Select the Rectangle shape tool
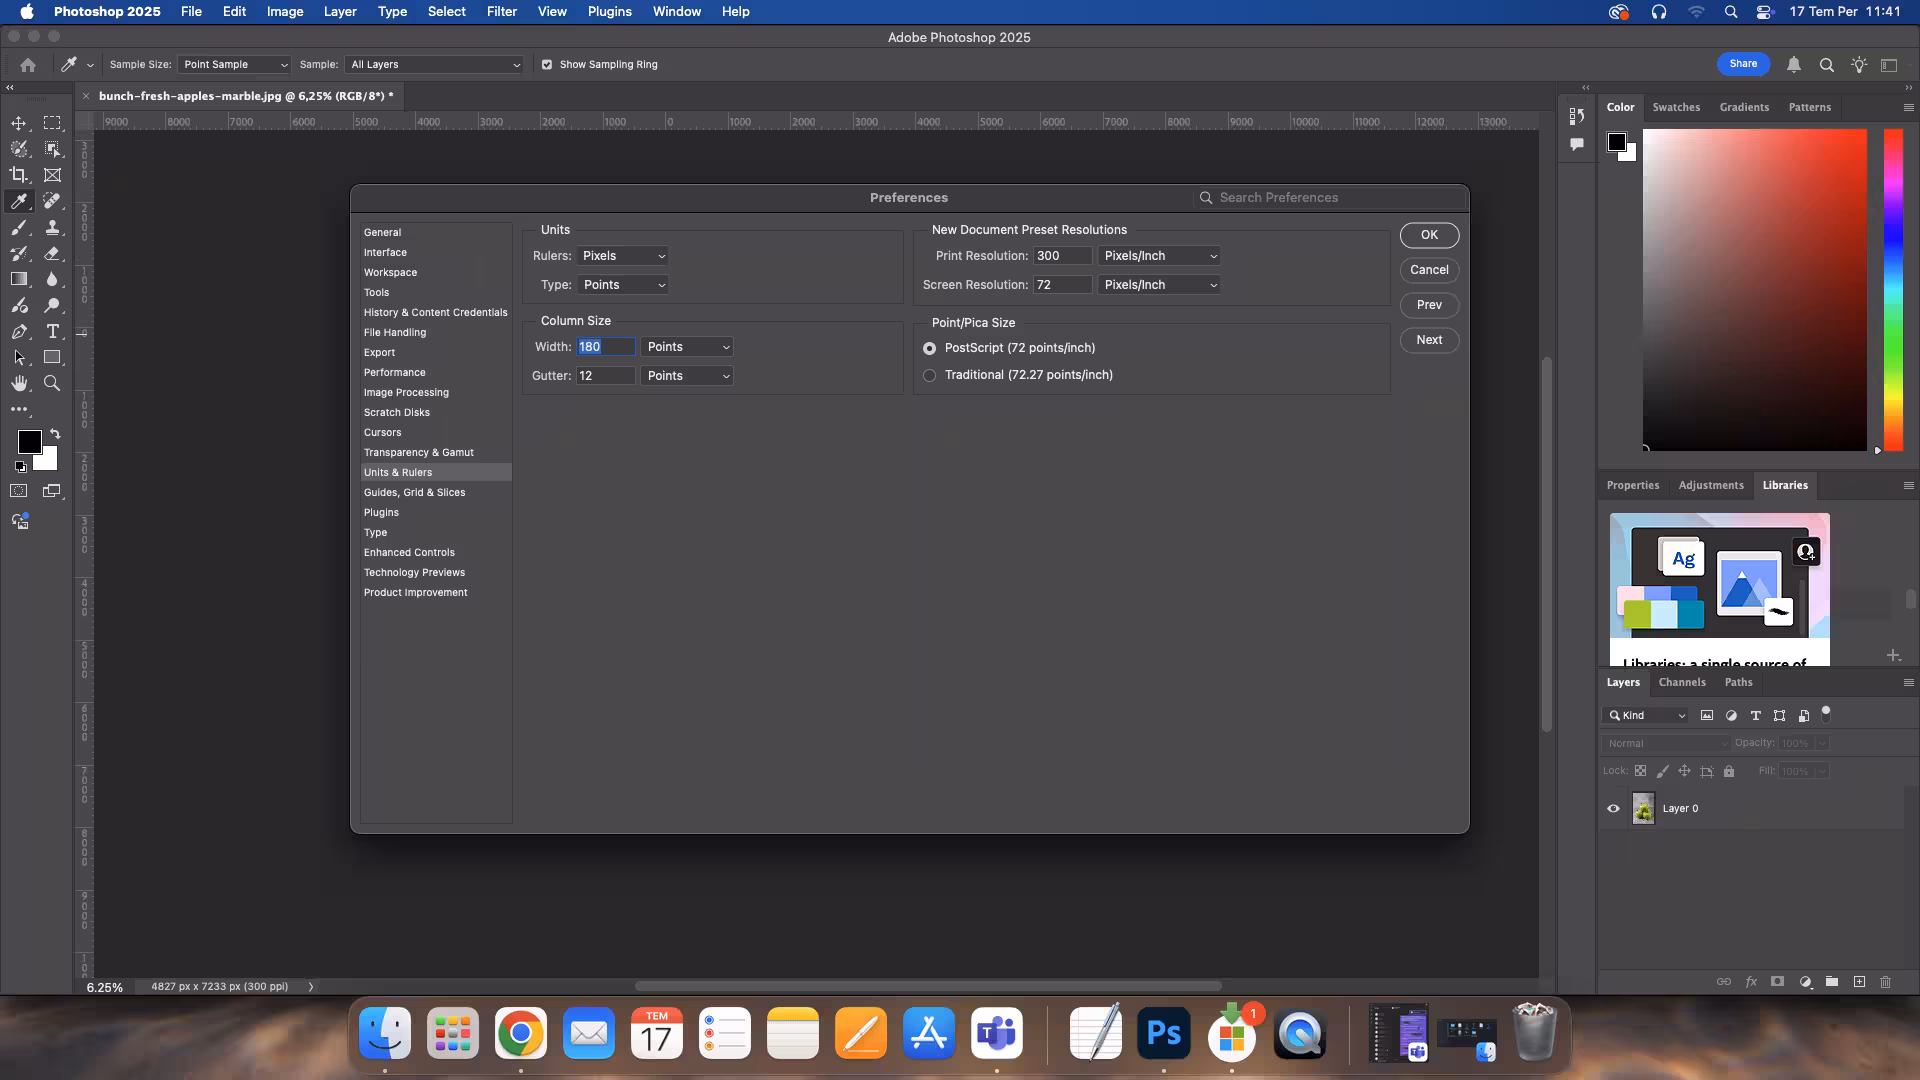 tap(52, 357)
